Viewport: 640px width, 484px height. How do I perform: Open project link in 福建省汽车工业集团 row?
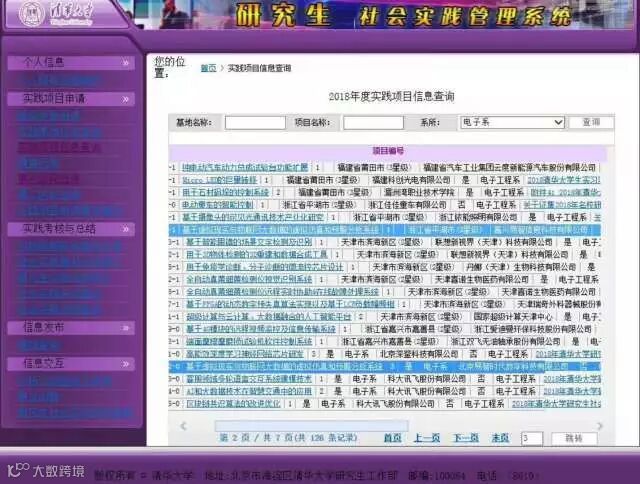point(245,168)
